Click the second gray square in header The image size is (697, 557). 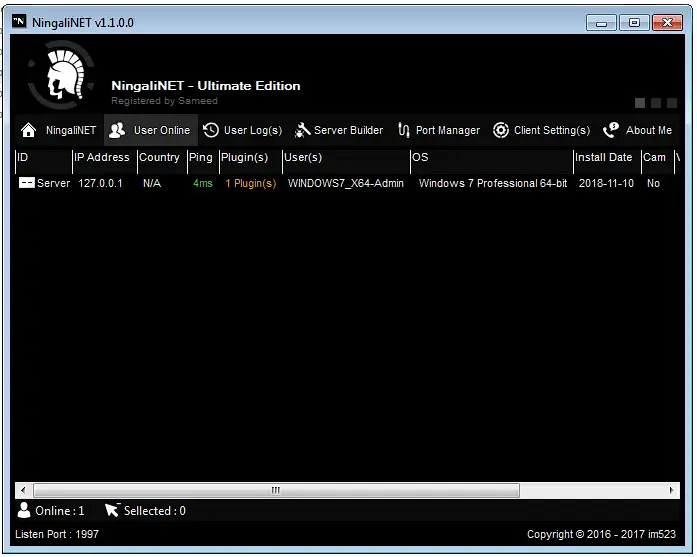click(656, 103)
